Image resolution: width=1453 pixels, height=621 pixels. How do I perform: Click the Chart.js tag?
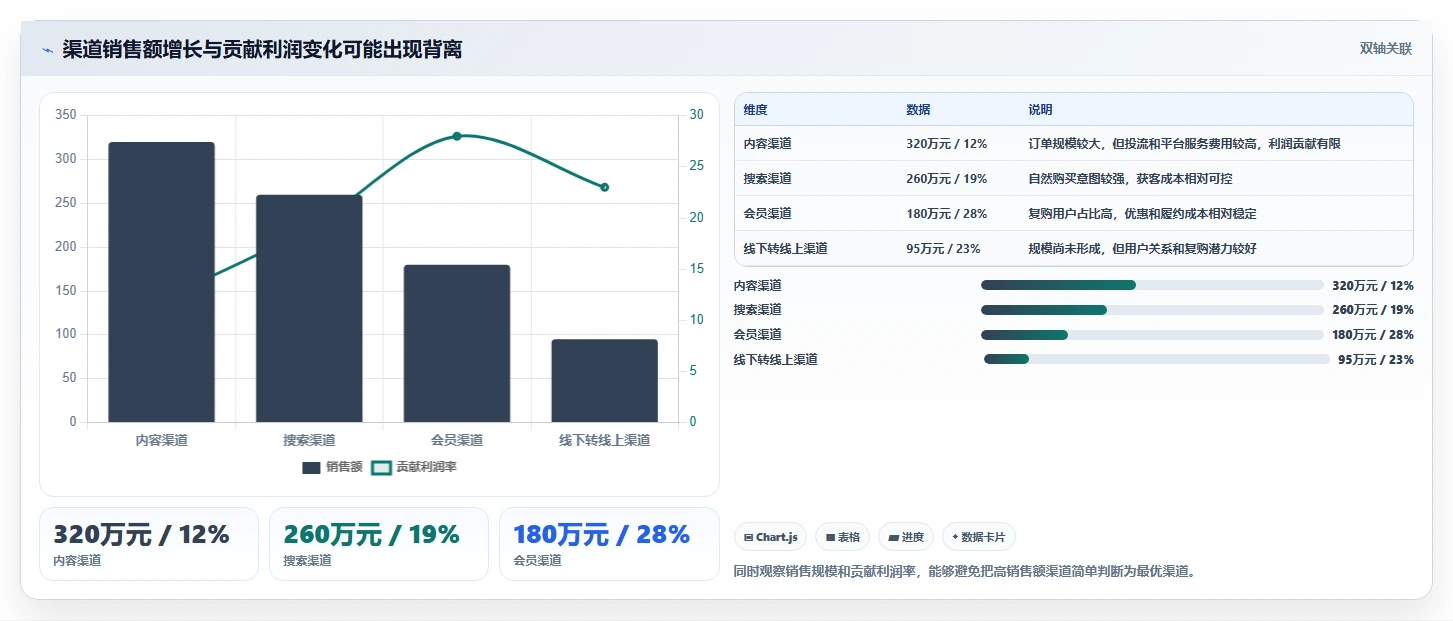771,537
